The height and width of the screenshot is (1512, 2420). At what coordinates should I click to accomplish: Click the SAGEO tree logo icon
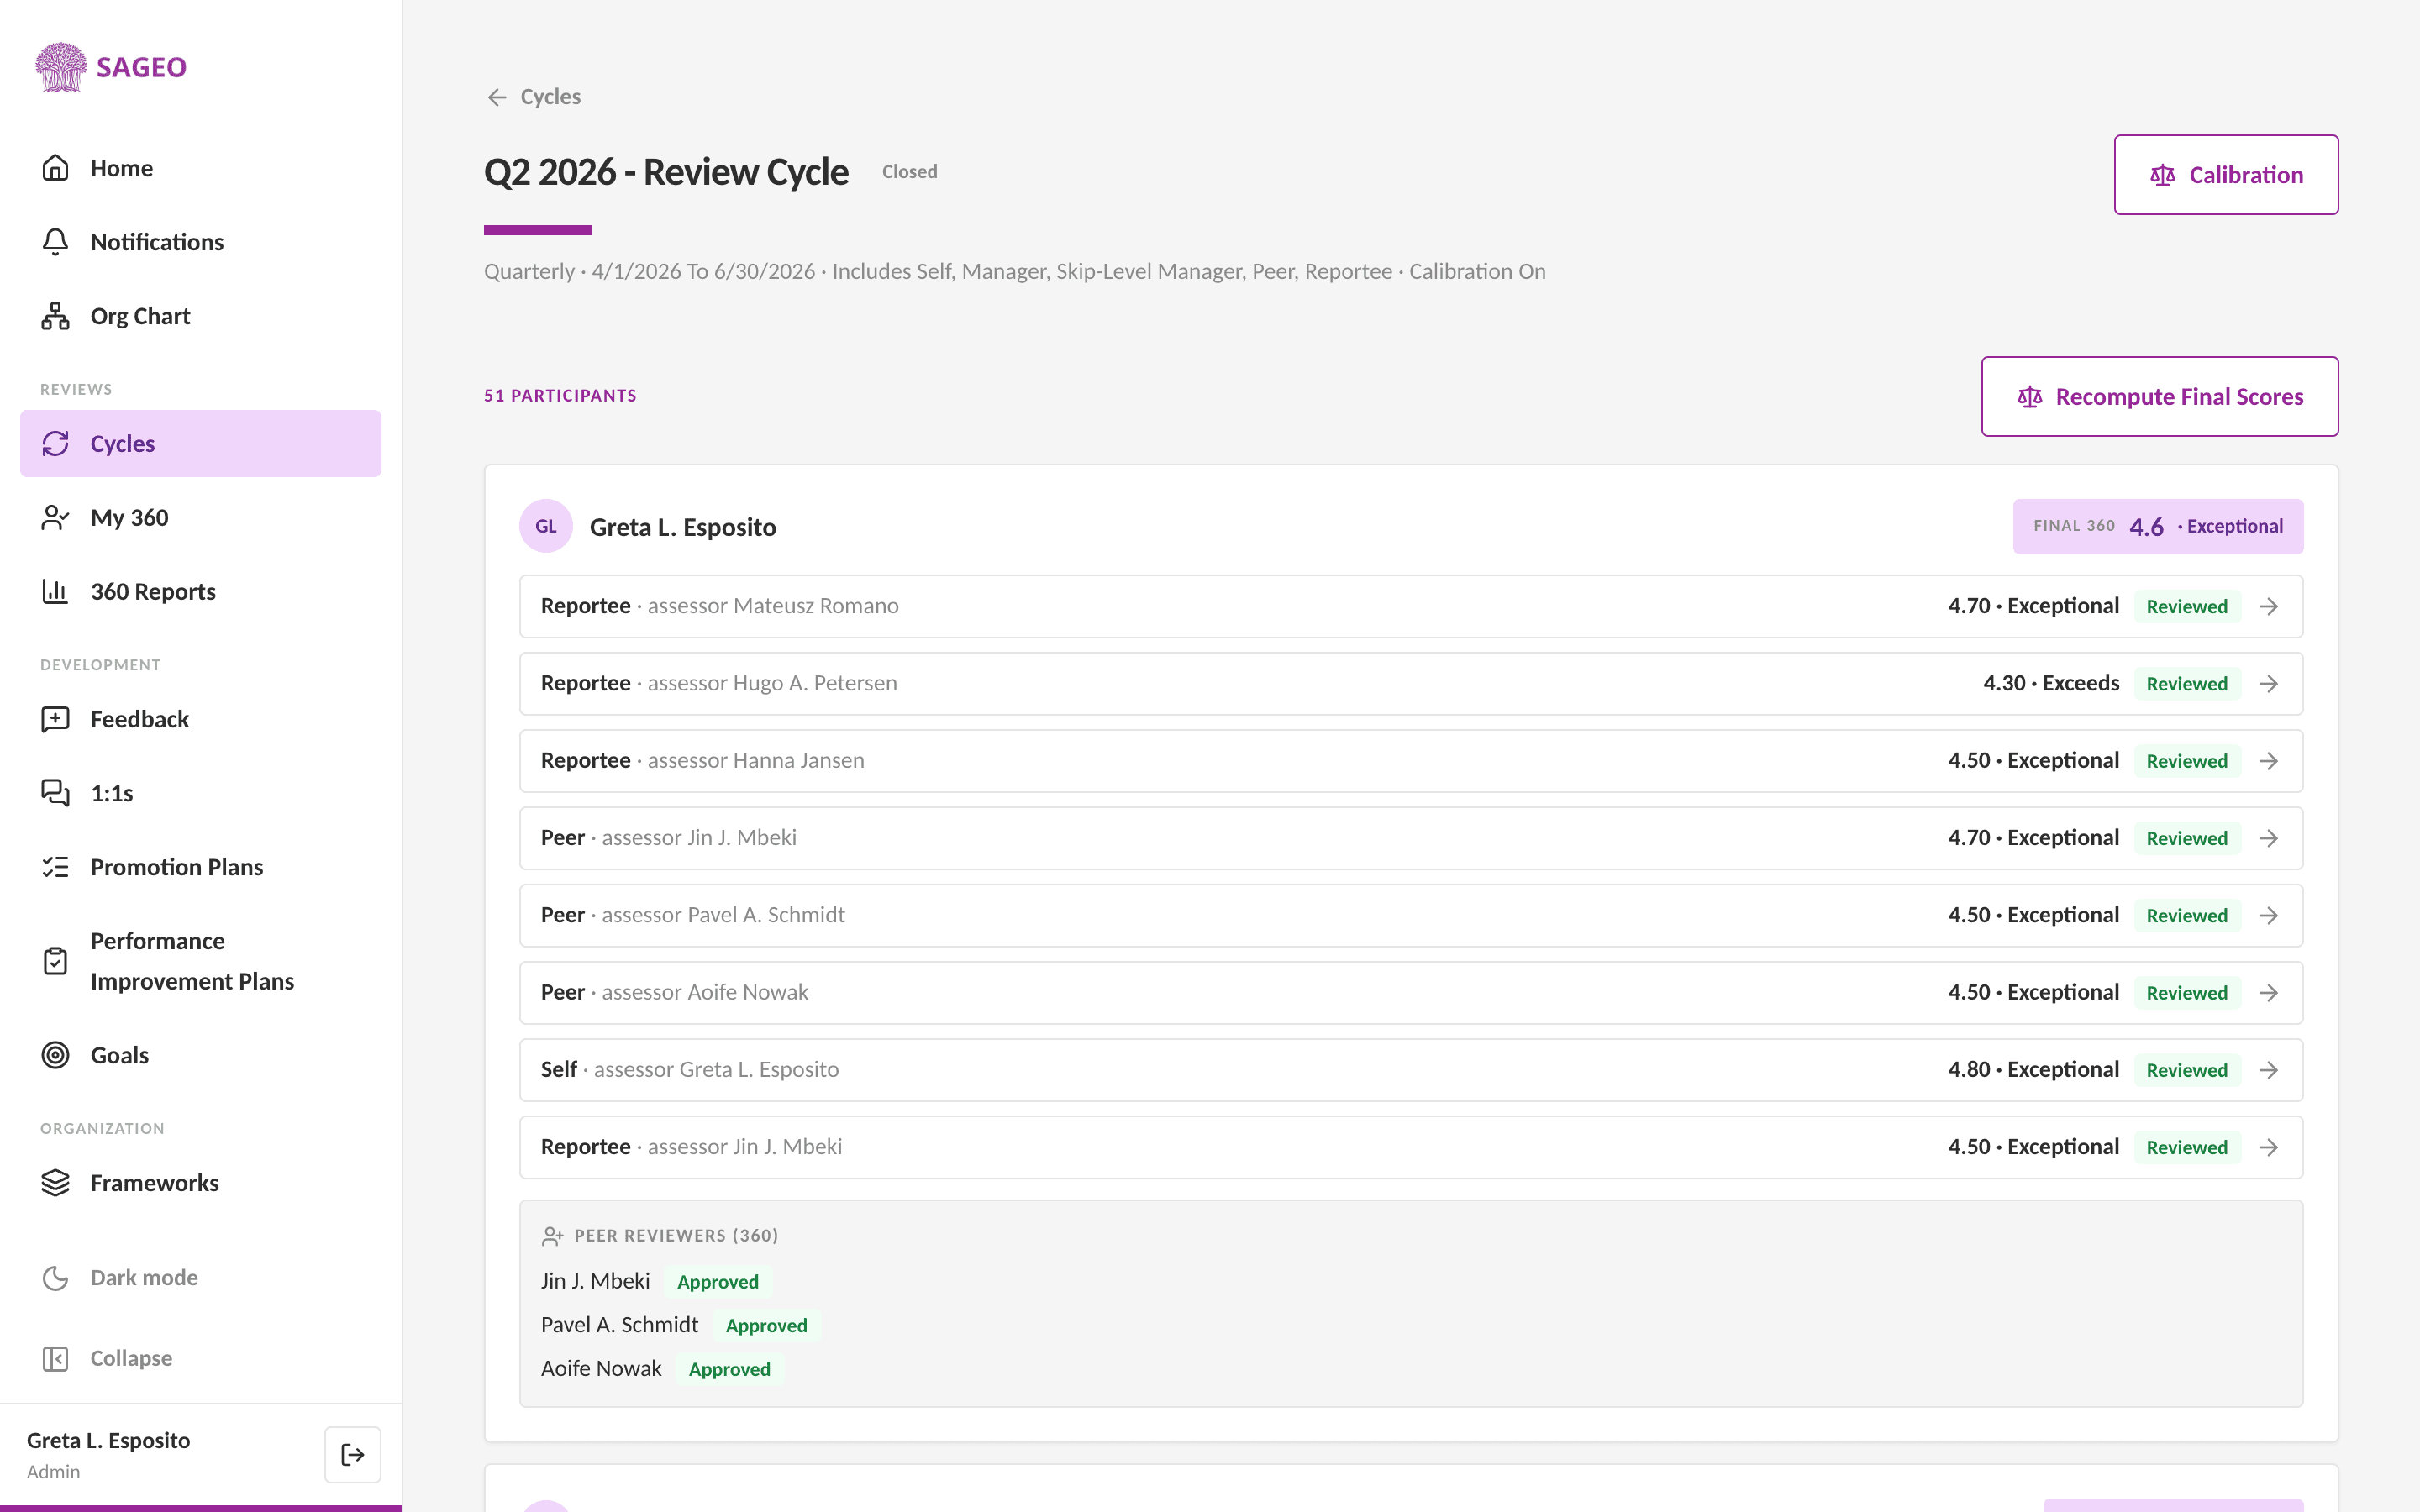pos(61,67)
